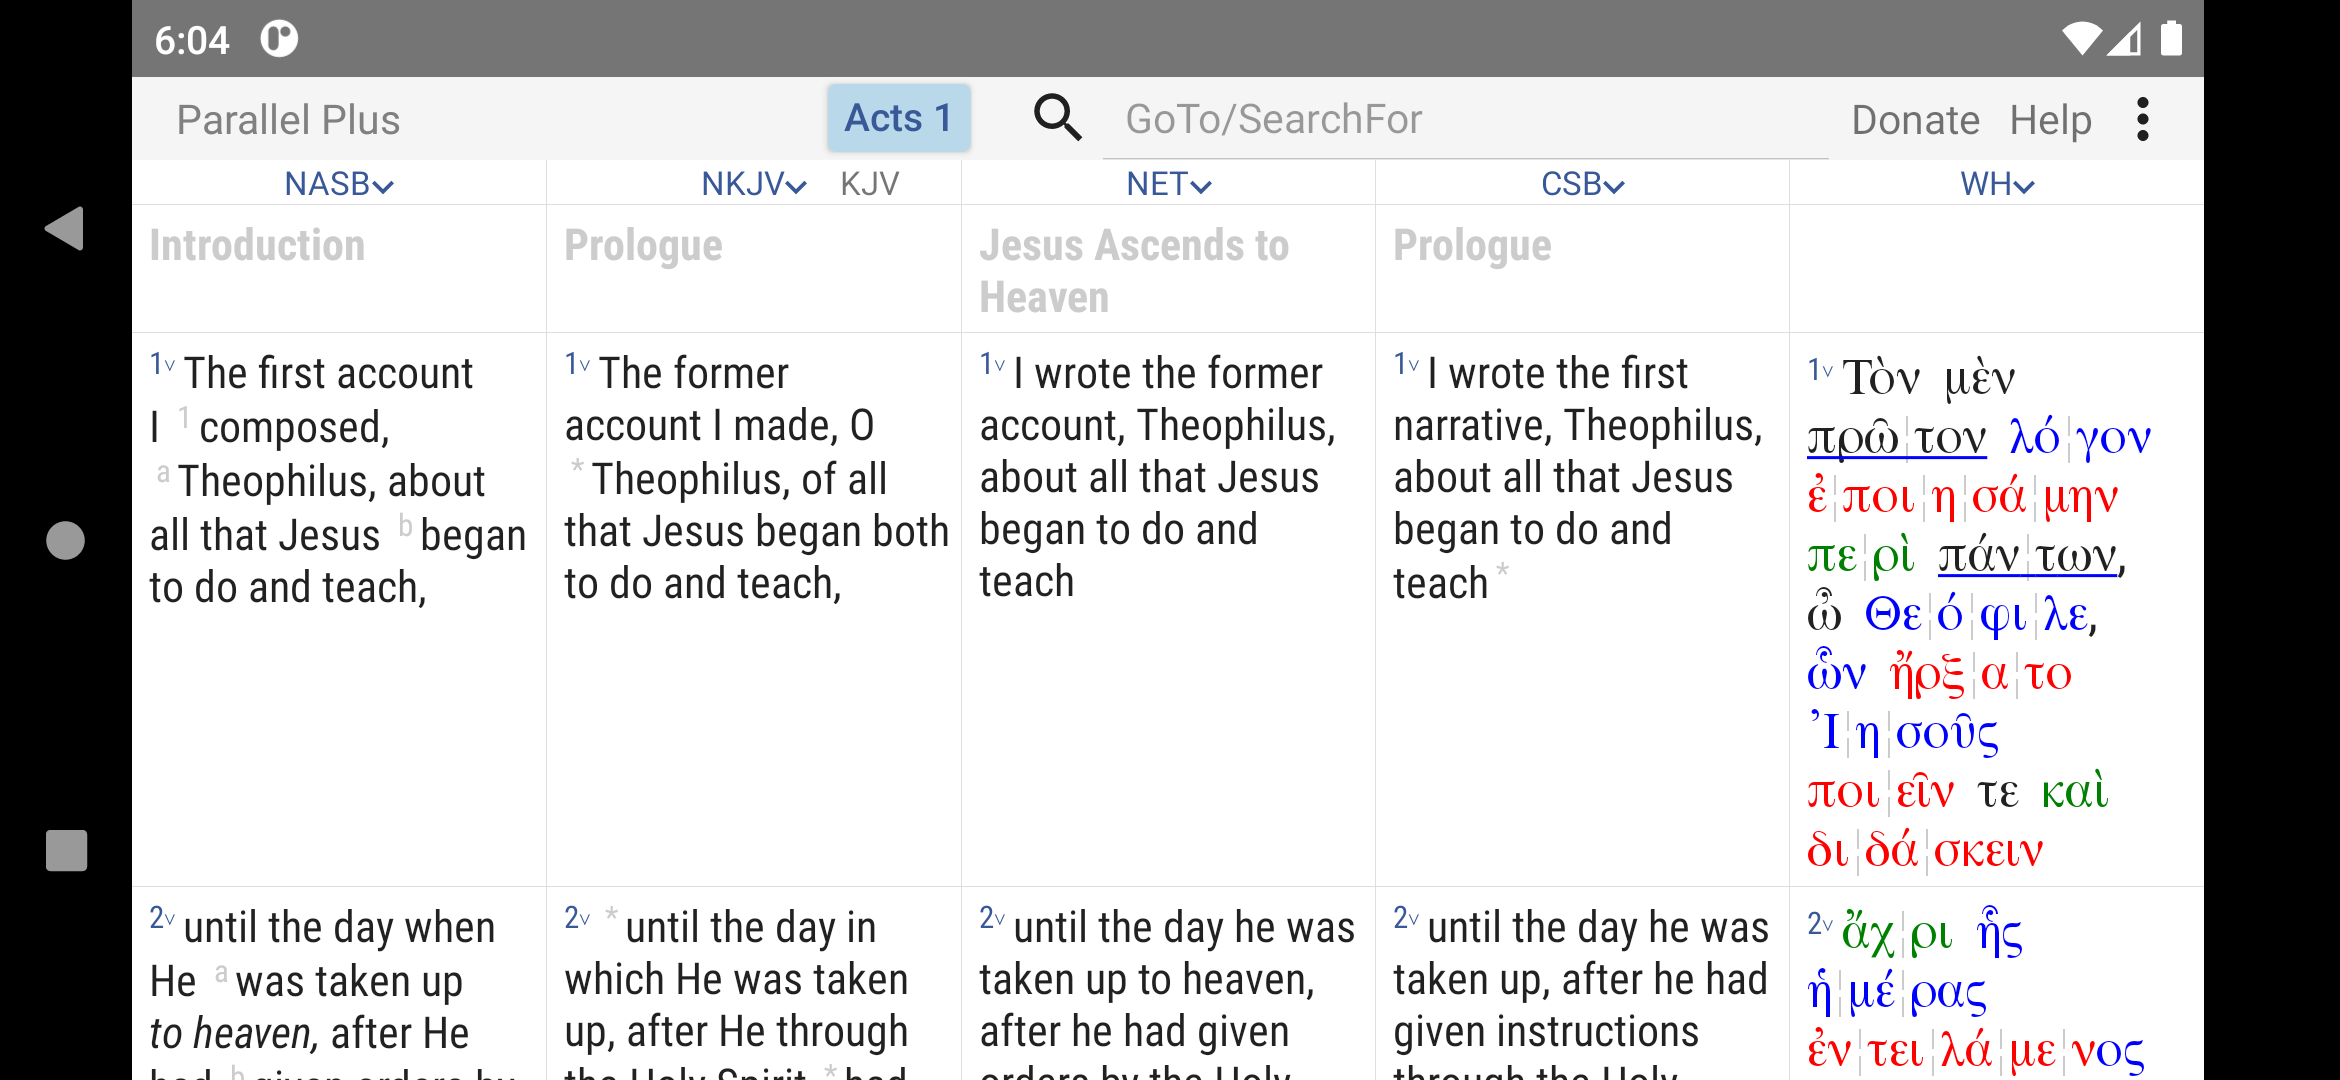Tap the cellular signal icon
Image resolution: width=2340 pixels, height=1080 pixels.
[2125, 39]
